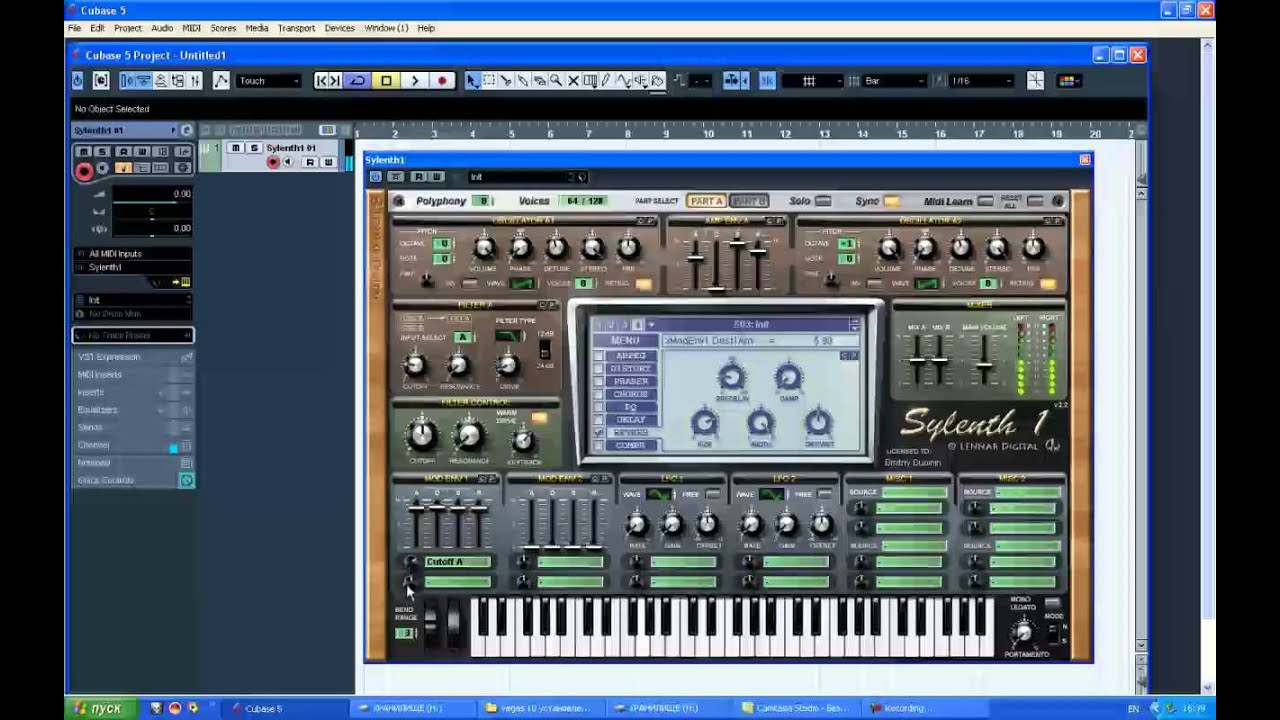Open the All MIDI Inputs routing dropdown
The height and width of the screenshot is (720, 1280).
(132, 254)
